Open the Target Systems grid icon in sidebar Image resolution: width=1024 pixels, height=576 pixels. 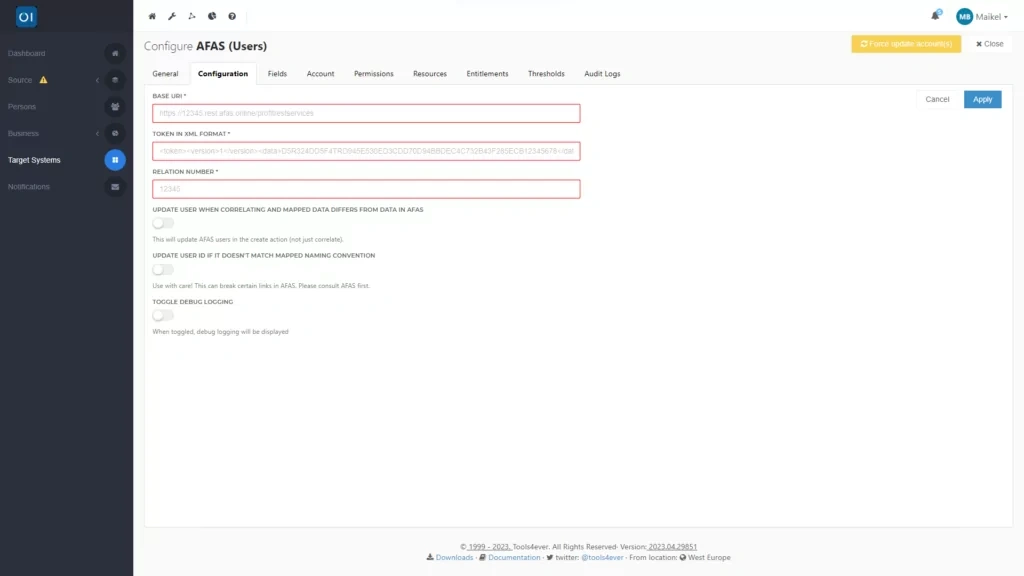(115, 159)
